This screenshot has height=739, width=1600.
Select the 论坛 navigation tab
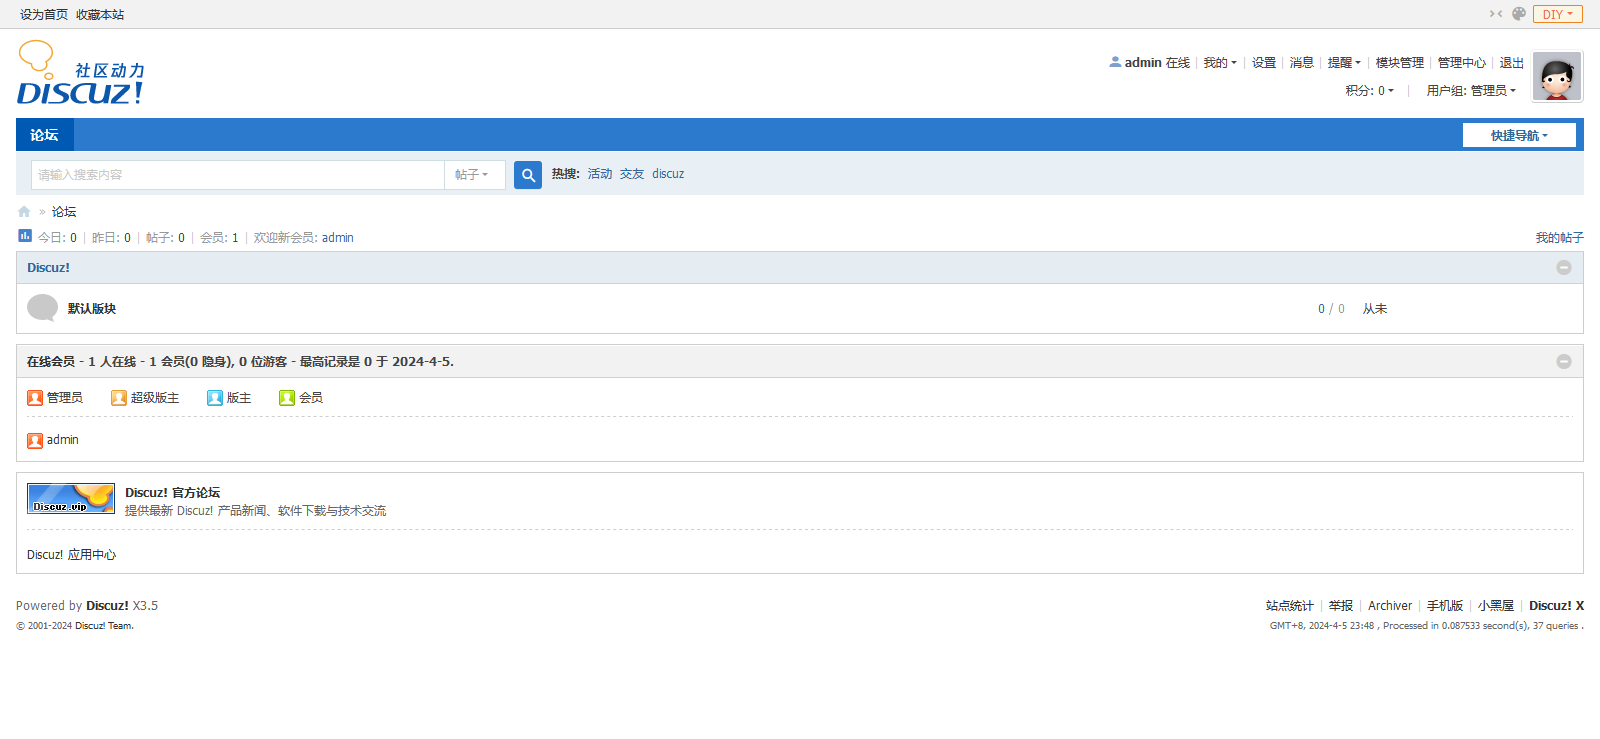coord(44,135)
